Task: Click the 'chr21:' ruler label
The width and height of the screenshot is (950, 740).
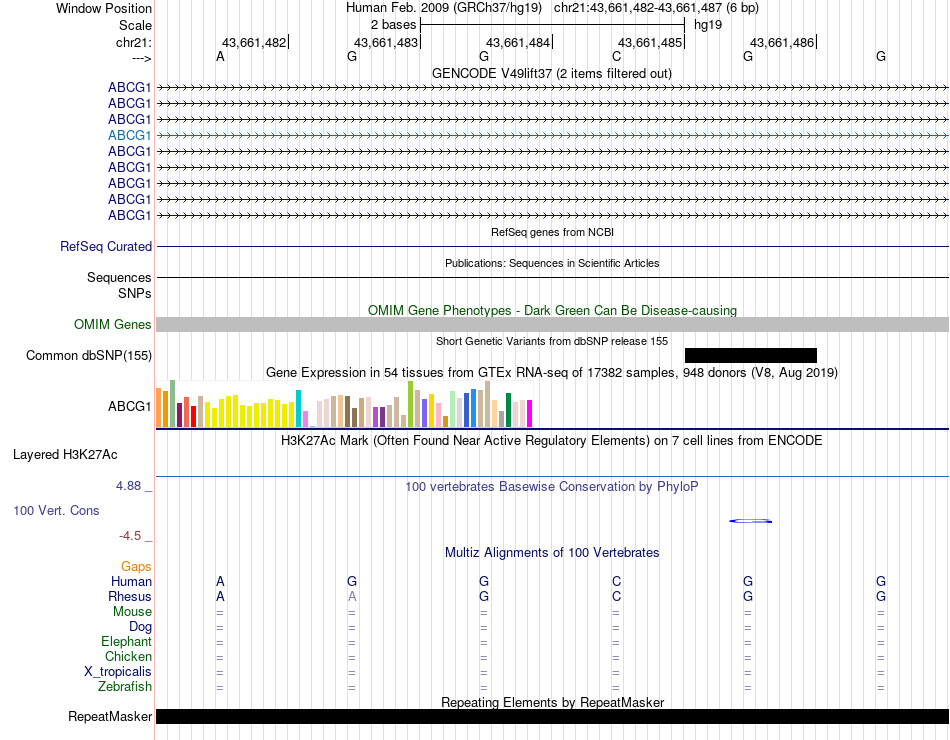Action: point(133,42)
